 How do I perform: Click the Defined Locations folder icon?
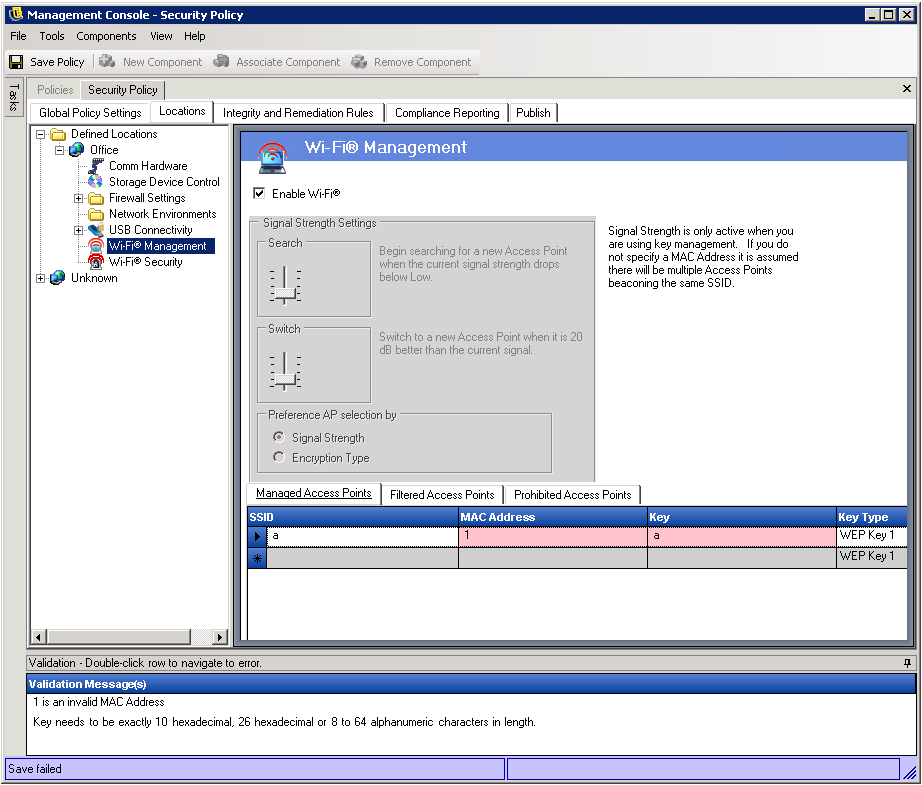pos(58,134)
